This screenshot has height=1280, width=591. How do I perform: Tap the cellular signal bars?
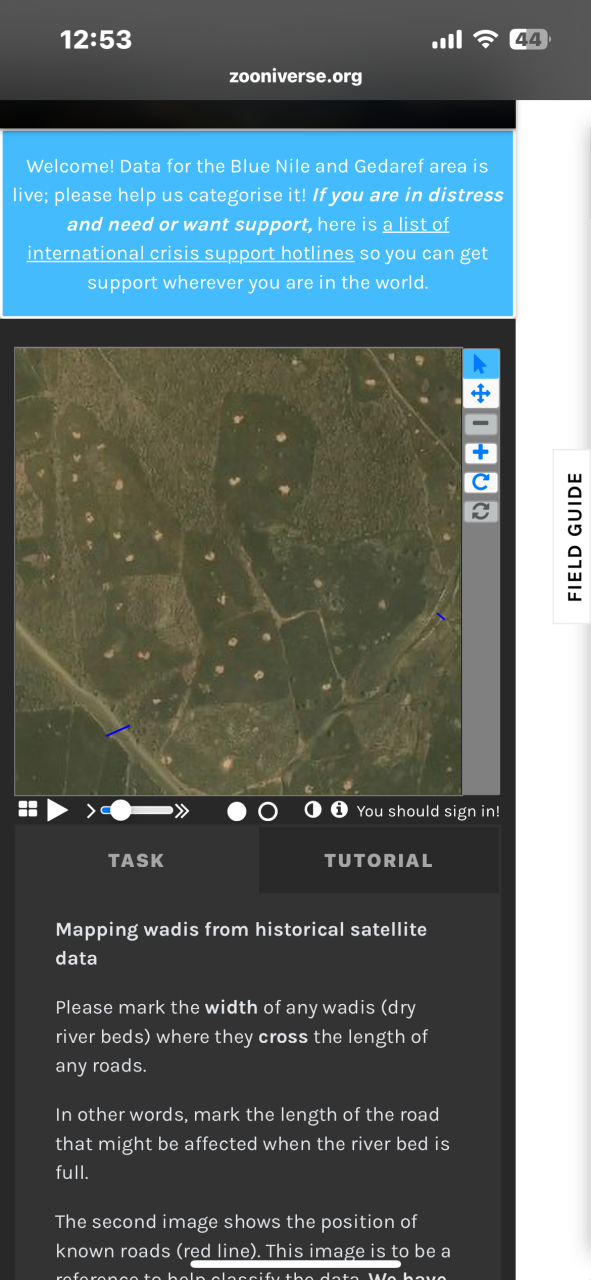[446, 40]
